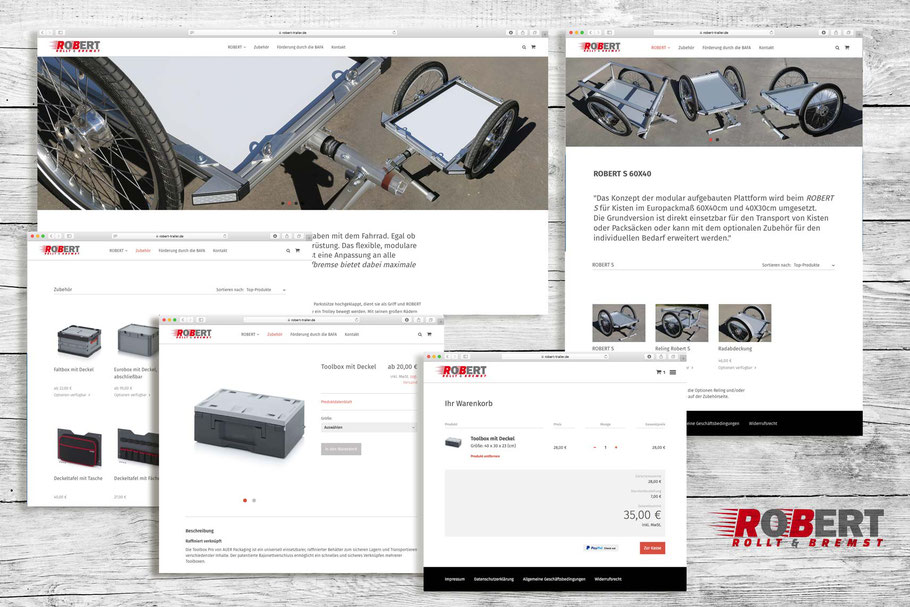The height and width of the screenshot is (607, 910).
Task: Open Zubehör in the Toolbox product window navigation
Action: (275, 334)
